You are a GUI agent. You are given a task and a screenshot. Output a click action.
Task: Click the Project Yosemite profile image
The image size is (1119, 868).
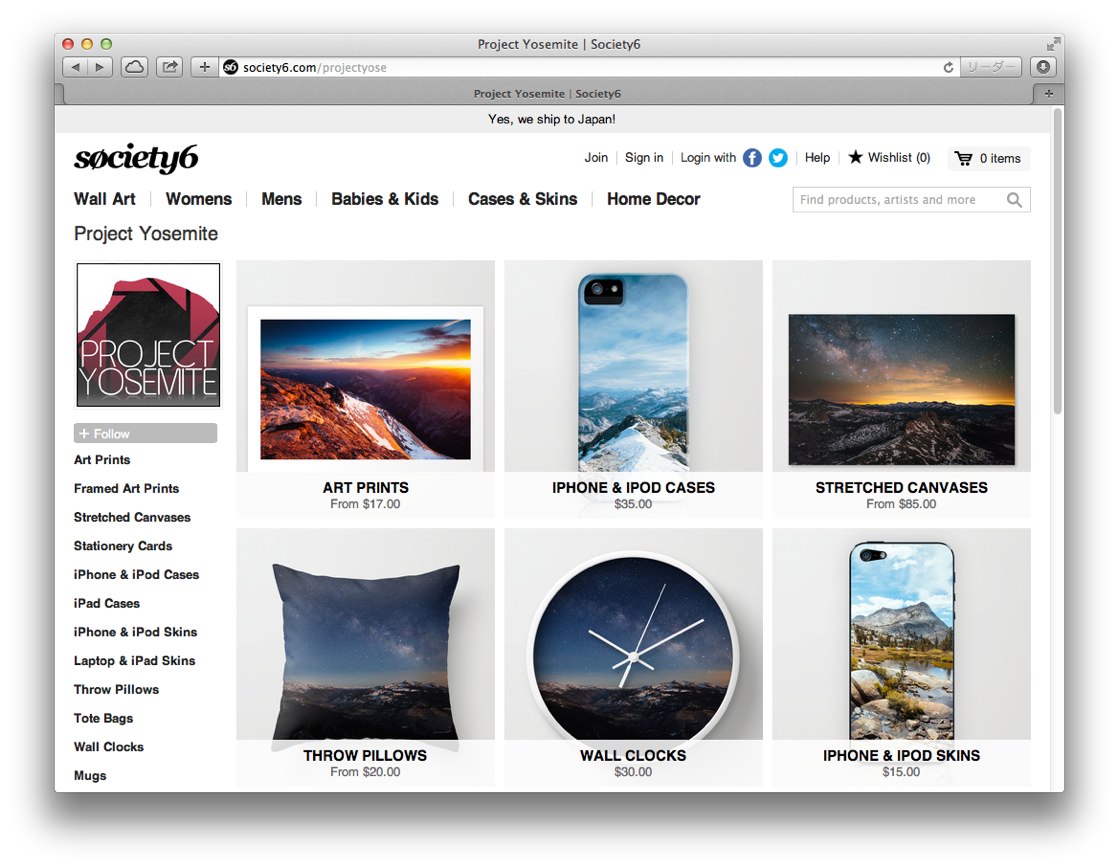coord(148,335)
